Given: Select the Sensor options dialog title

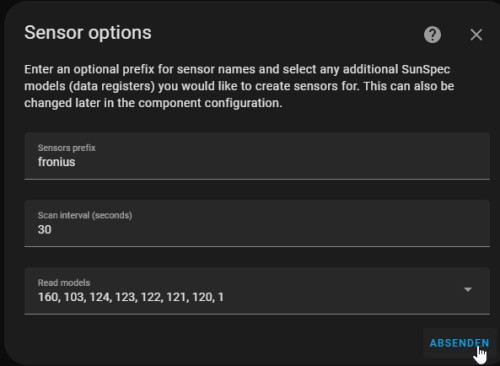Looking at the screenshot, I should (88, 33).
